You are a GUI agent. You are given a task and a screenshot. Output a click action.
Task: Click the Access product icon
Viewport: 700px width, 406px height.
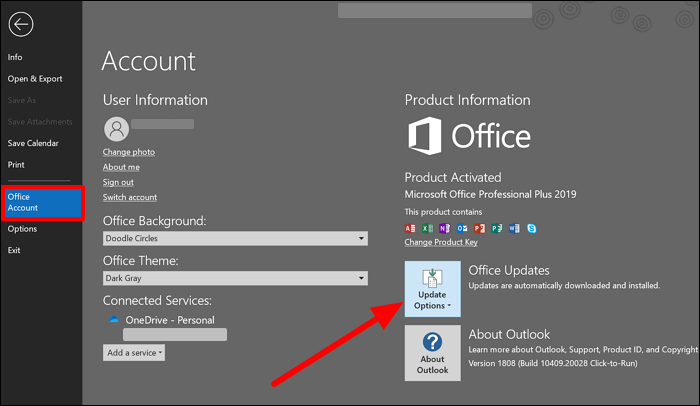click(409, 228)
